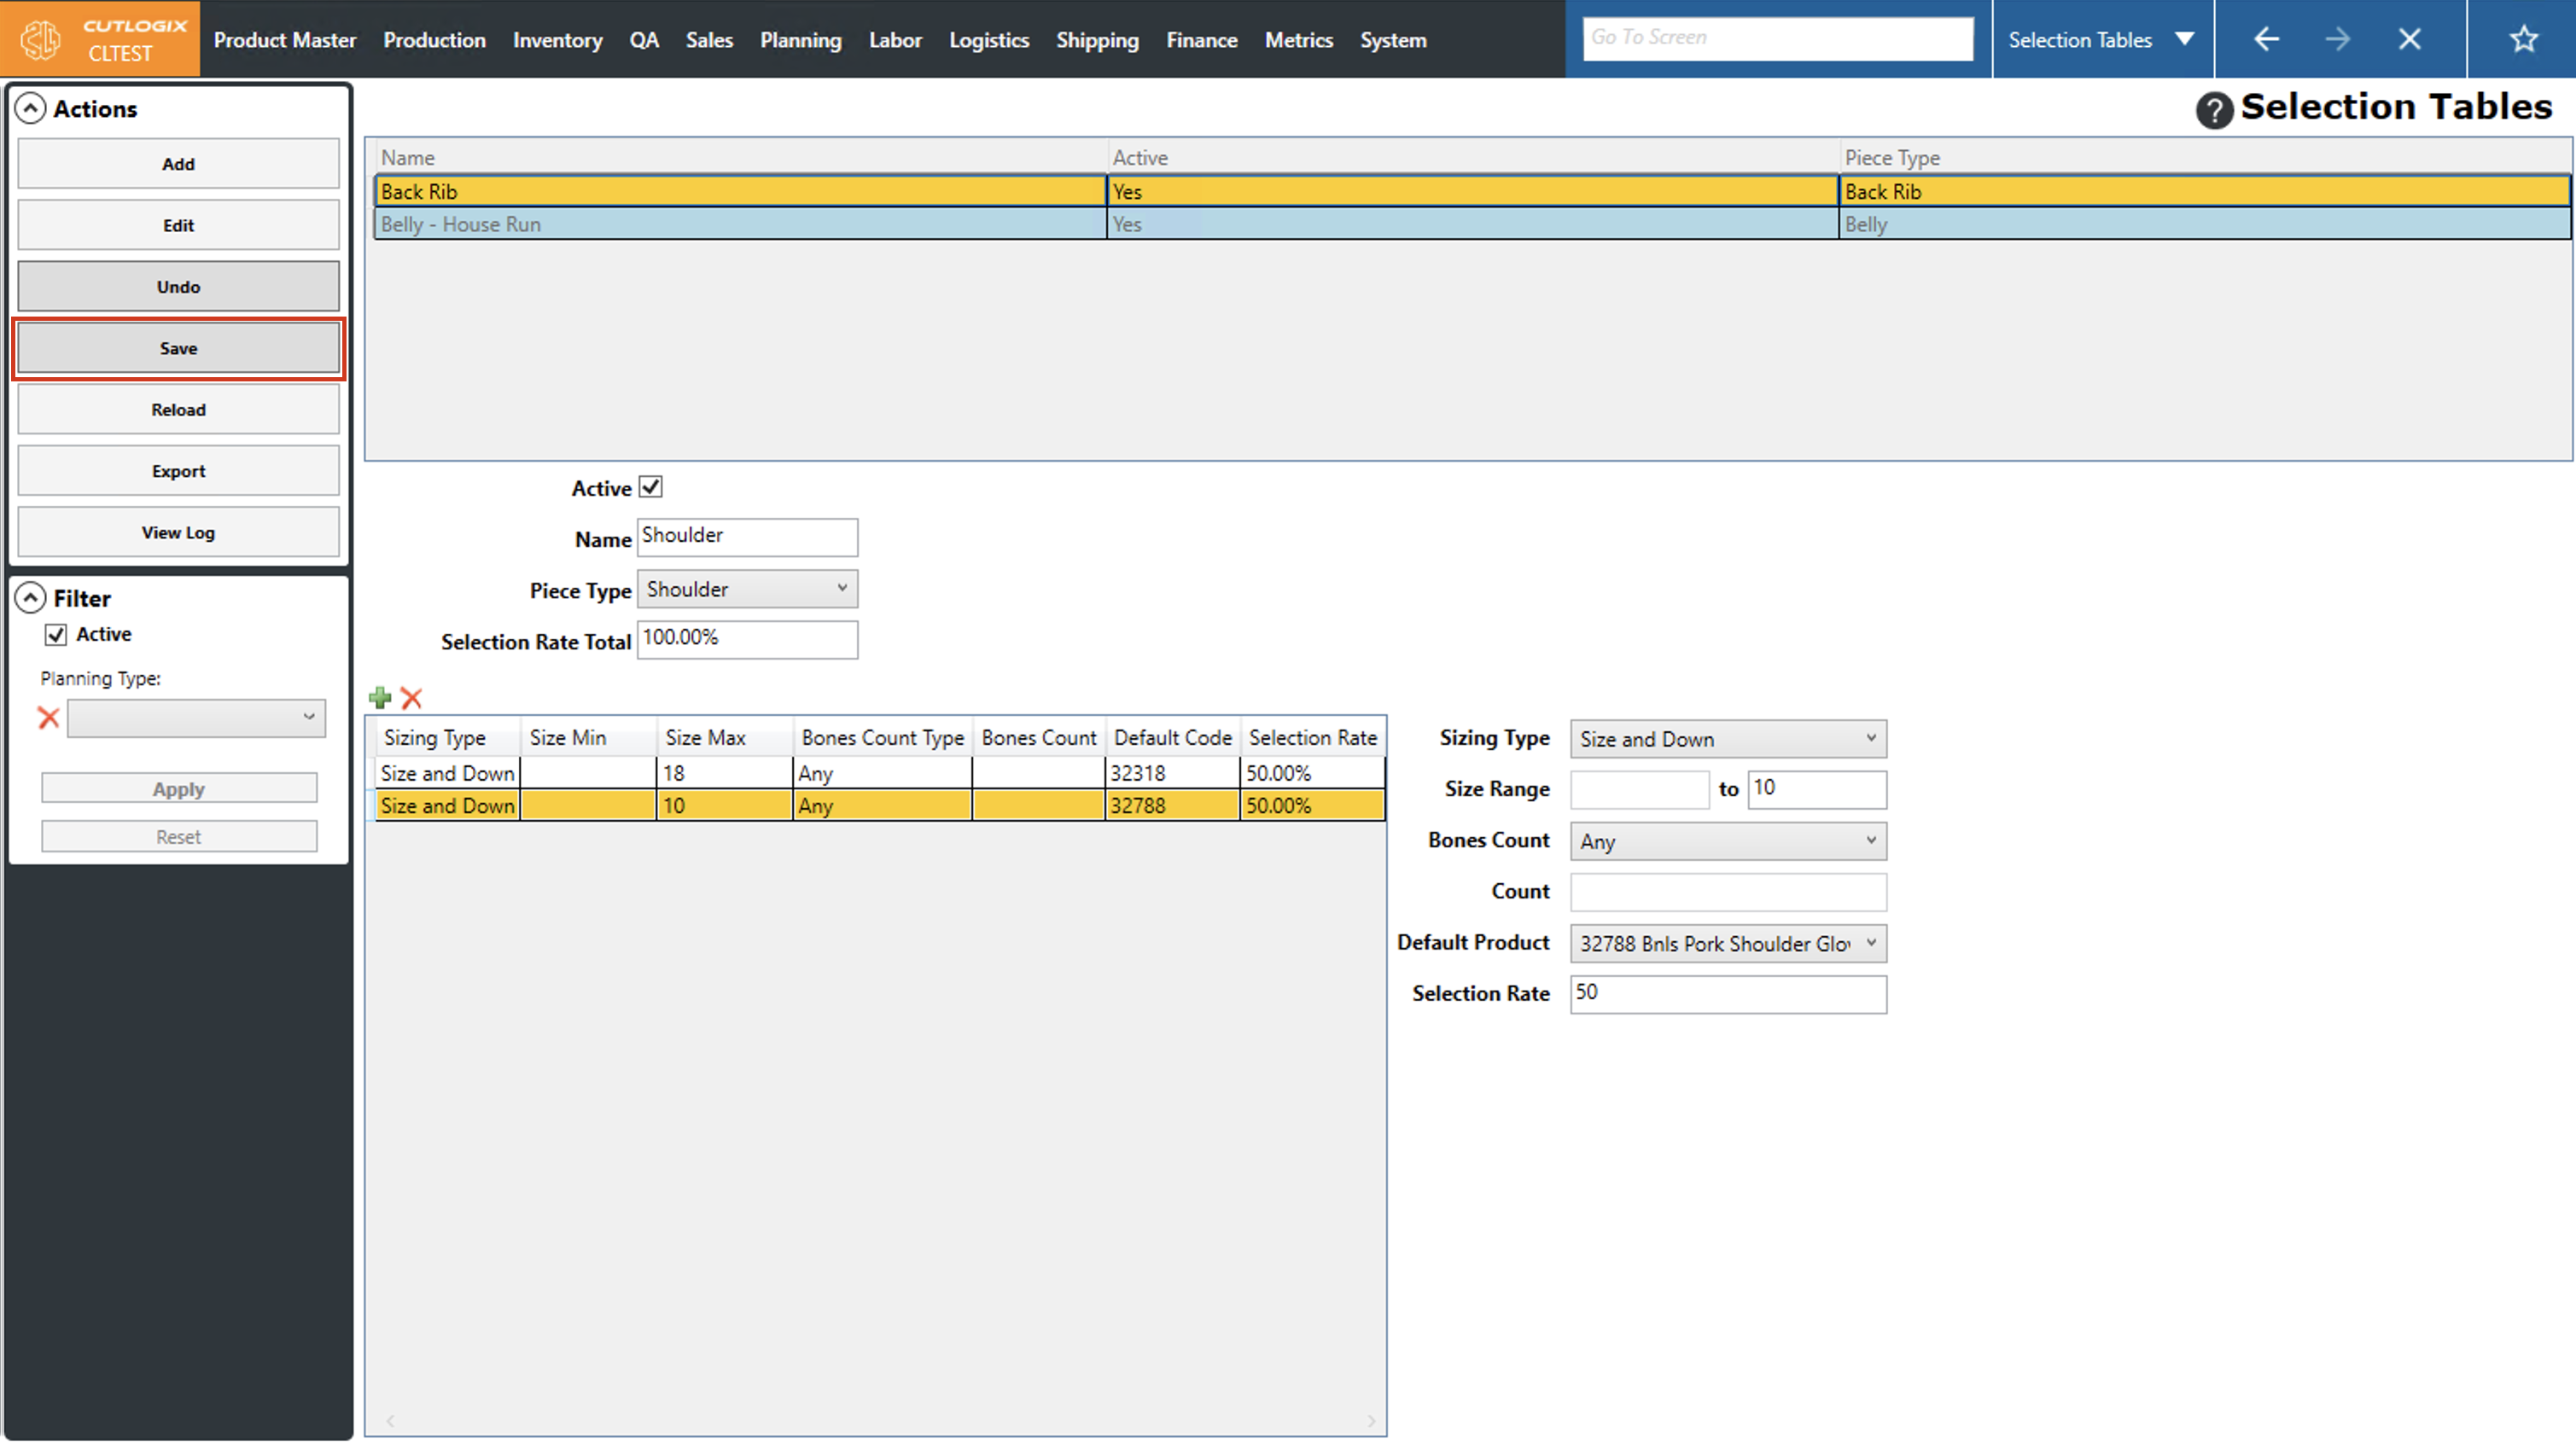Image resolution: width=2576 pixels, height=1442 pixels.
Task: Close current screen with X icon
Action: (2409, 39)
